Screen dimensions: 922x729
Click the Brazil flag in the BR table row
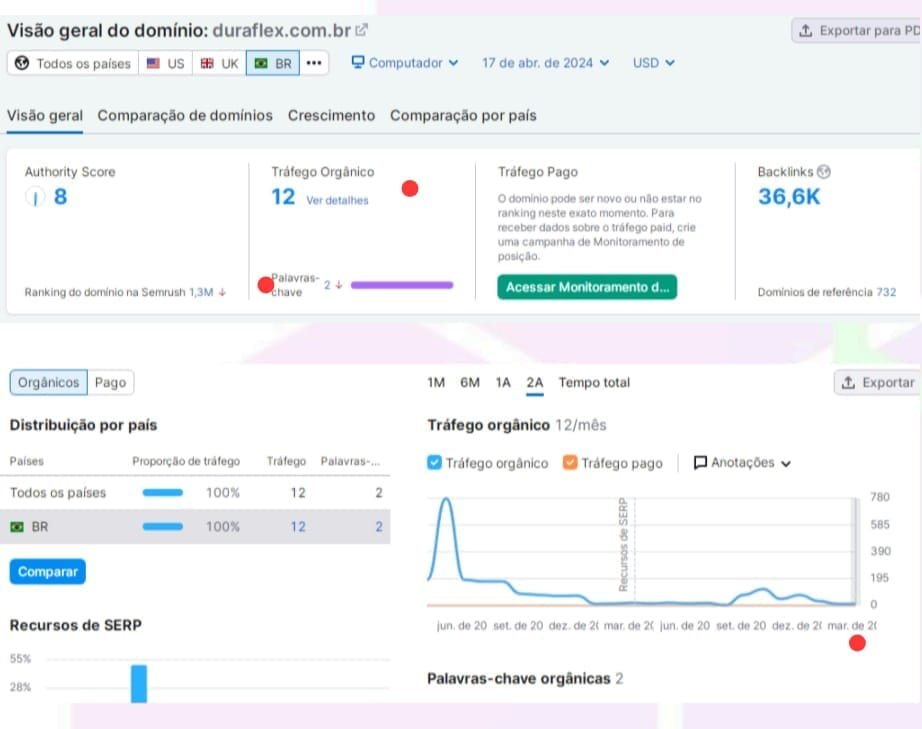18,527
